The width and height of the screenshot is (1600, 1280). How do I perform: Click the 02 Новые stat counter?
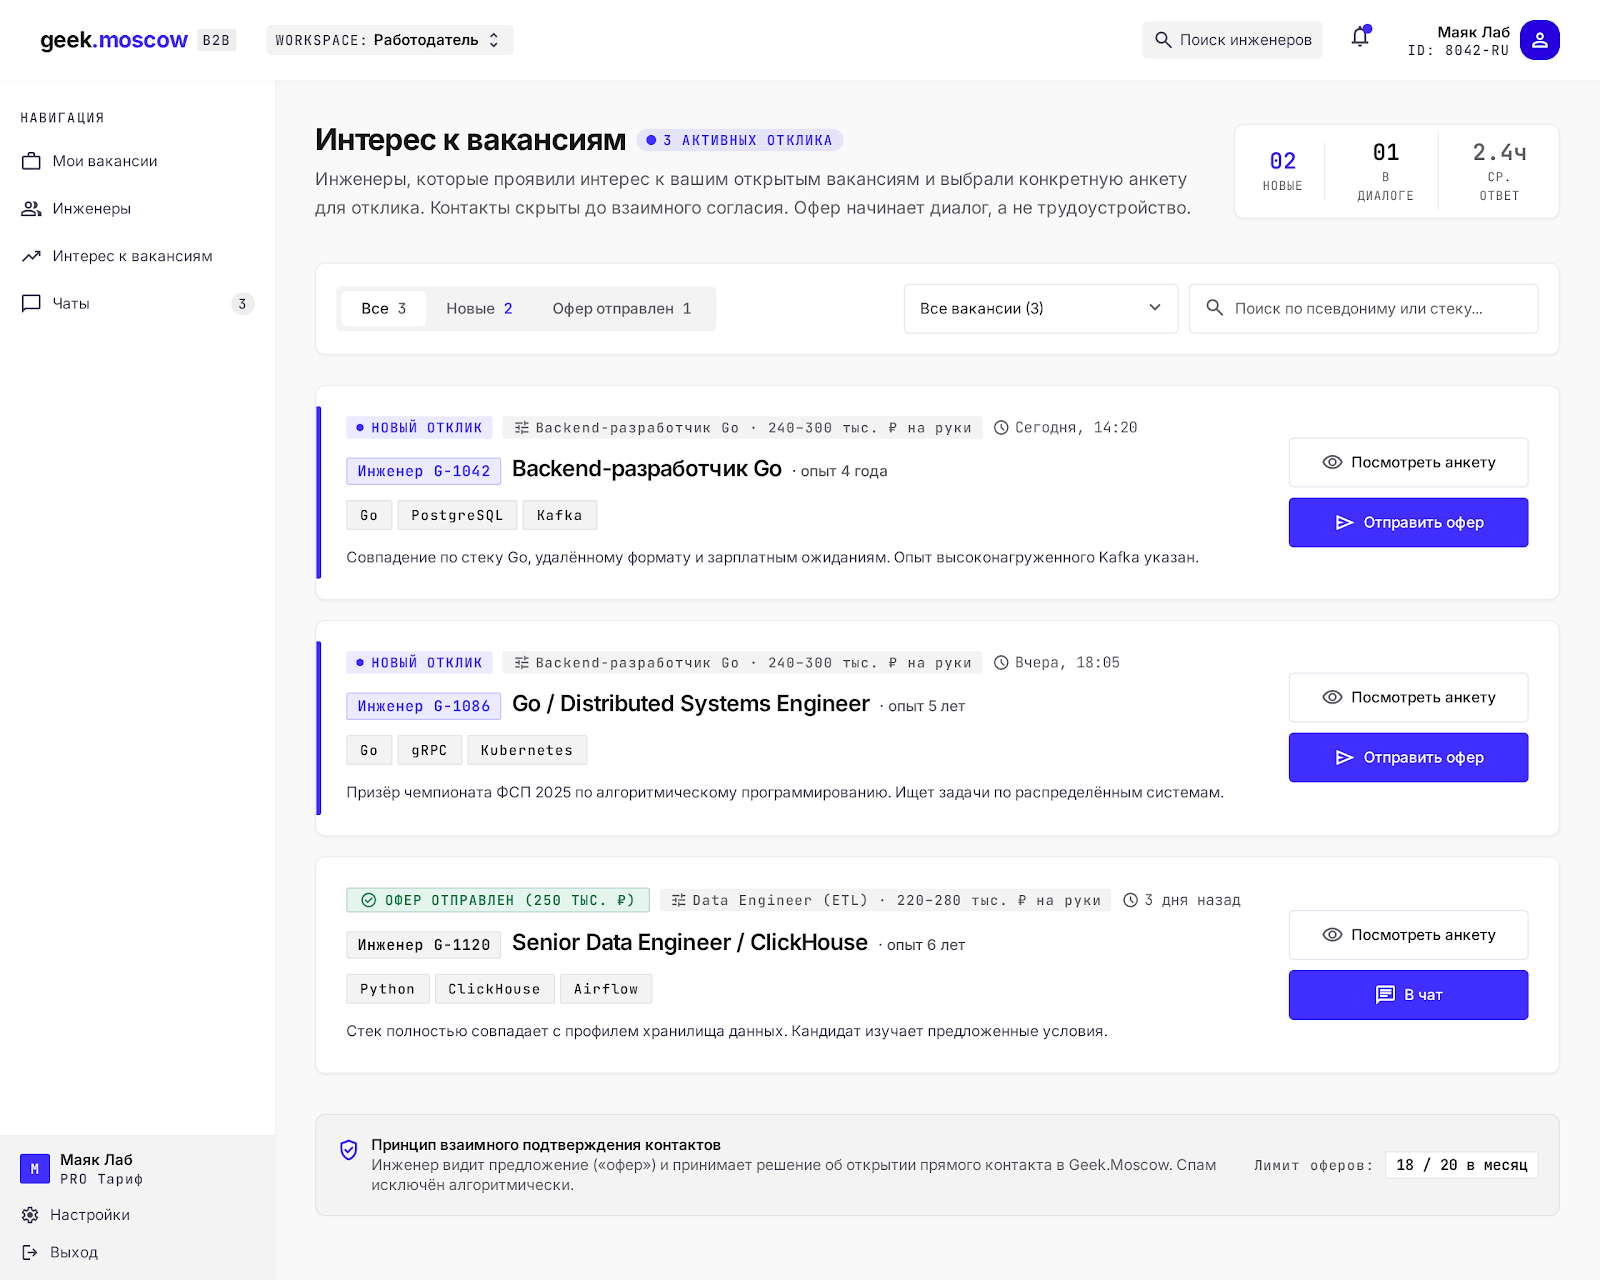coord(1282,170)
